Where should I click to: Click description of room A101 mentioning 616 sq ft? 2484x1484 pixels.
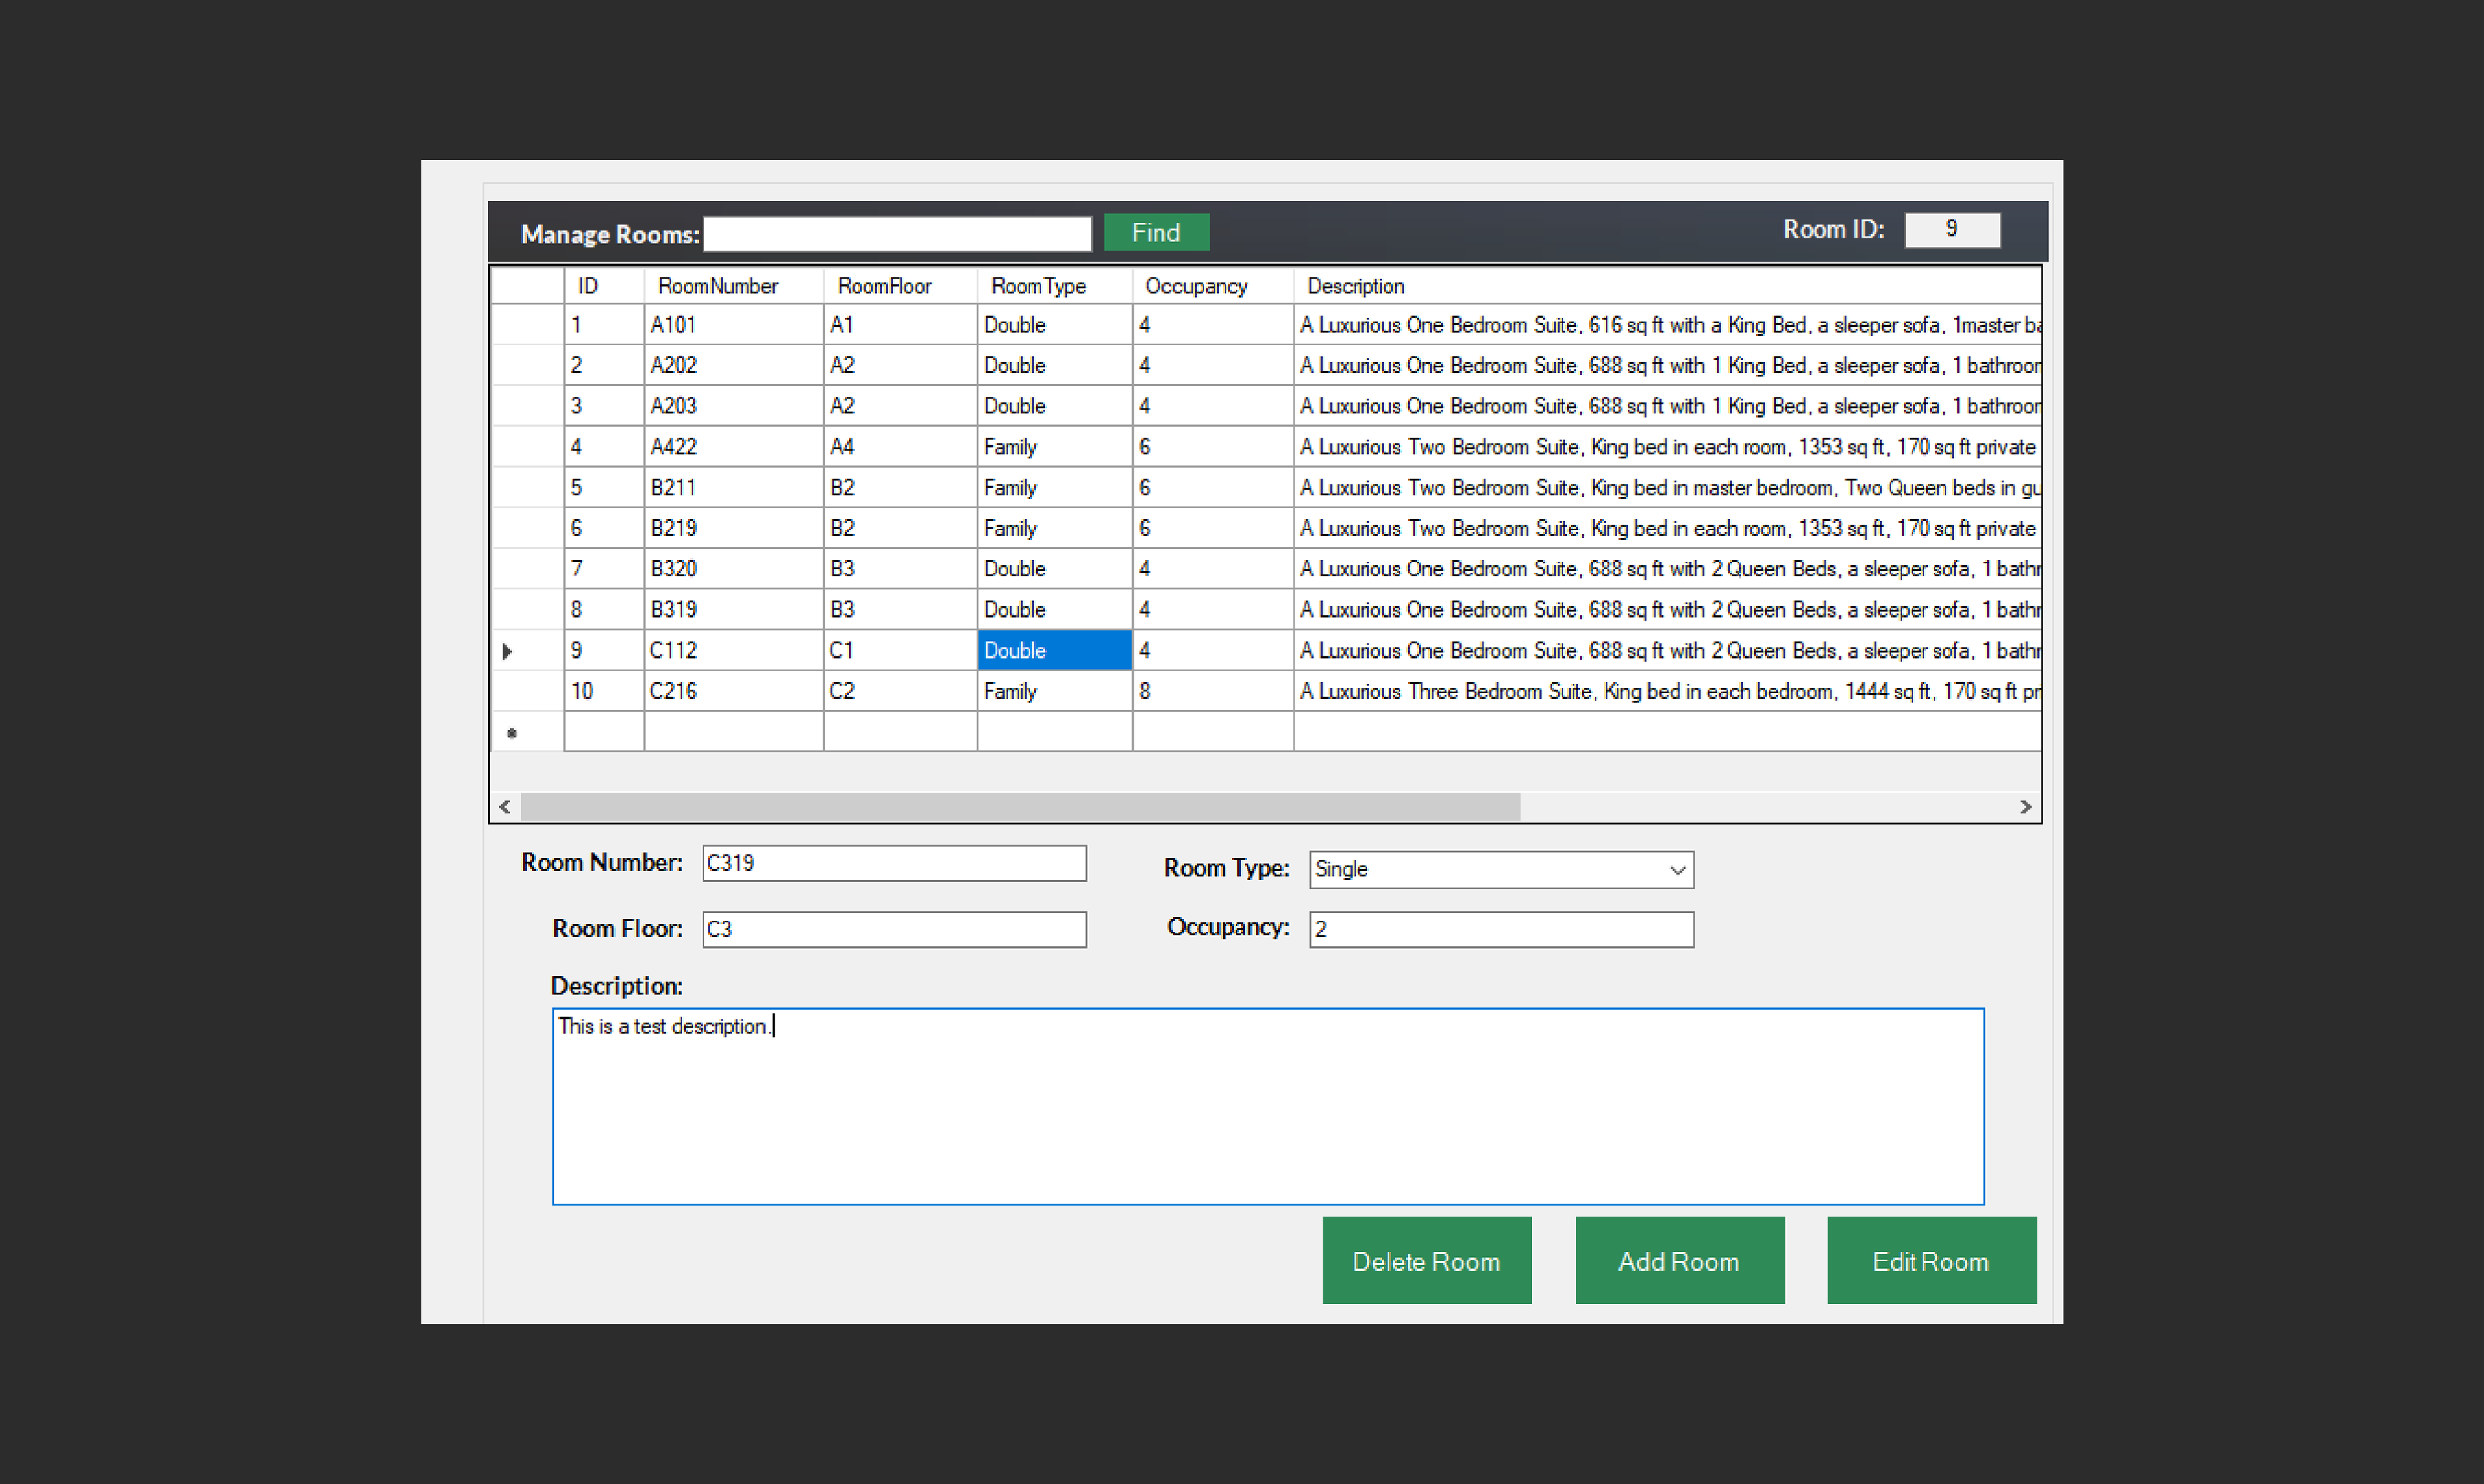coord(1666,324)
